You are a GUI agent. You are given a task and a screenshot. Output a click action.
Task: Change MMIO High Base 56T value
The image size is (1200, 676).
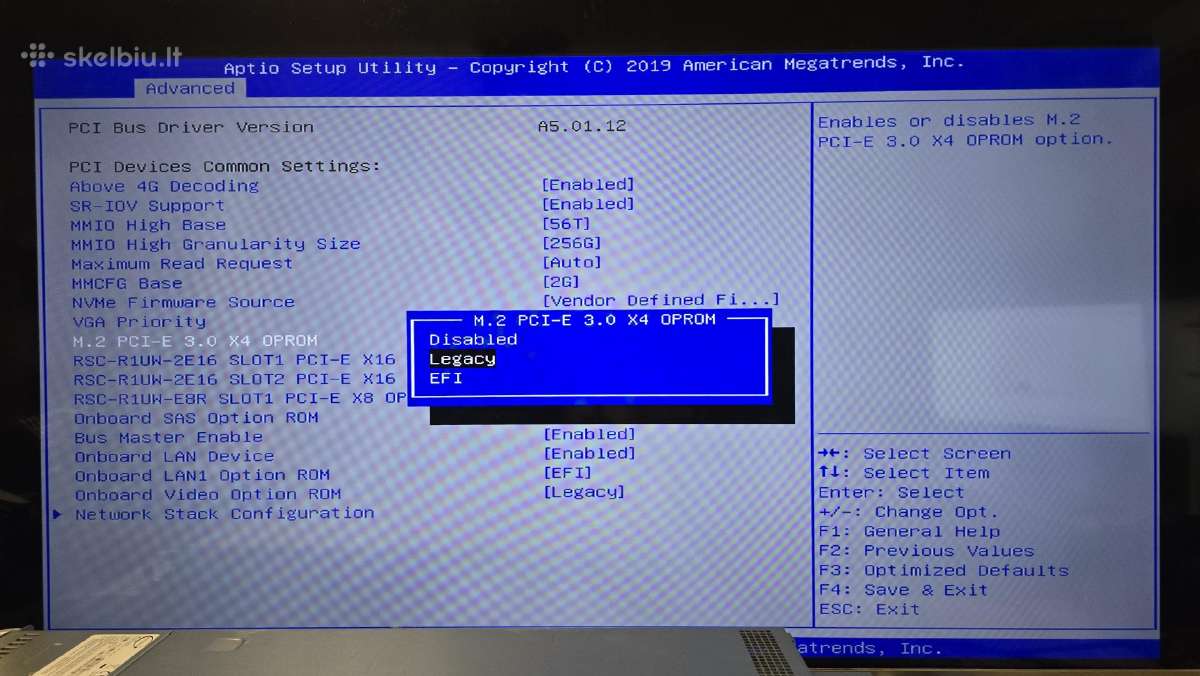point(566,224)
